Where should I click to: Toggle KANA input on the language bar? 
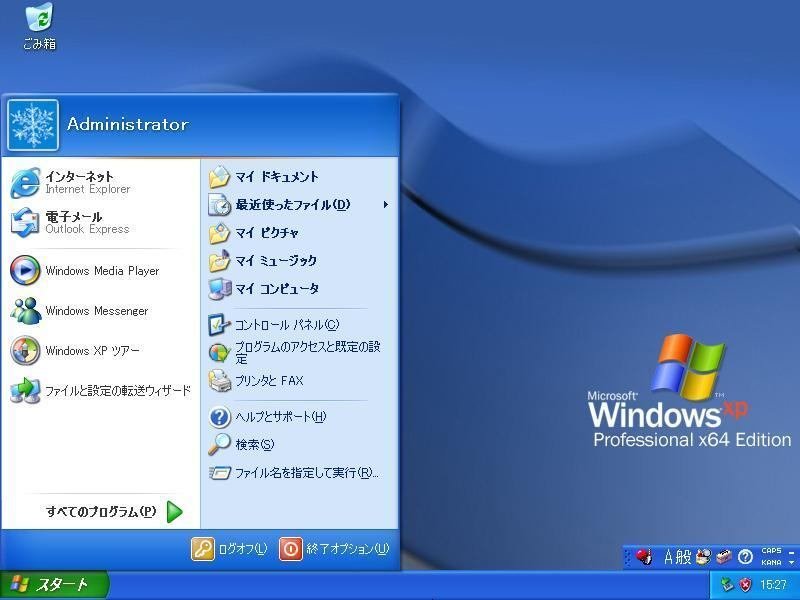[771, 563]
